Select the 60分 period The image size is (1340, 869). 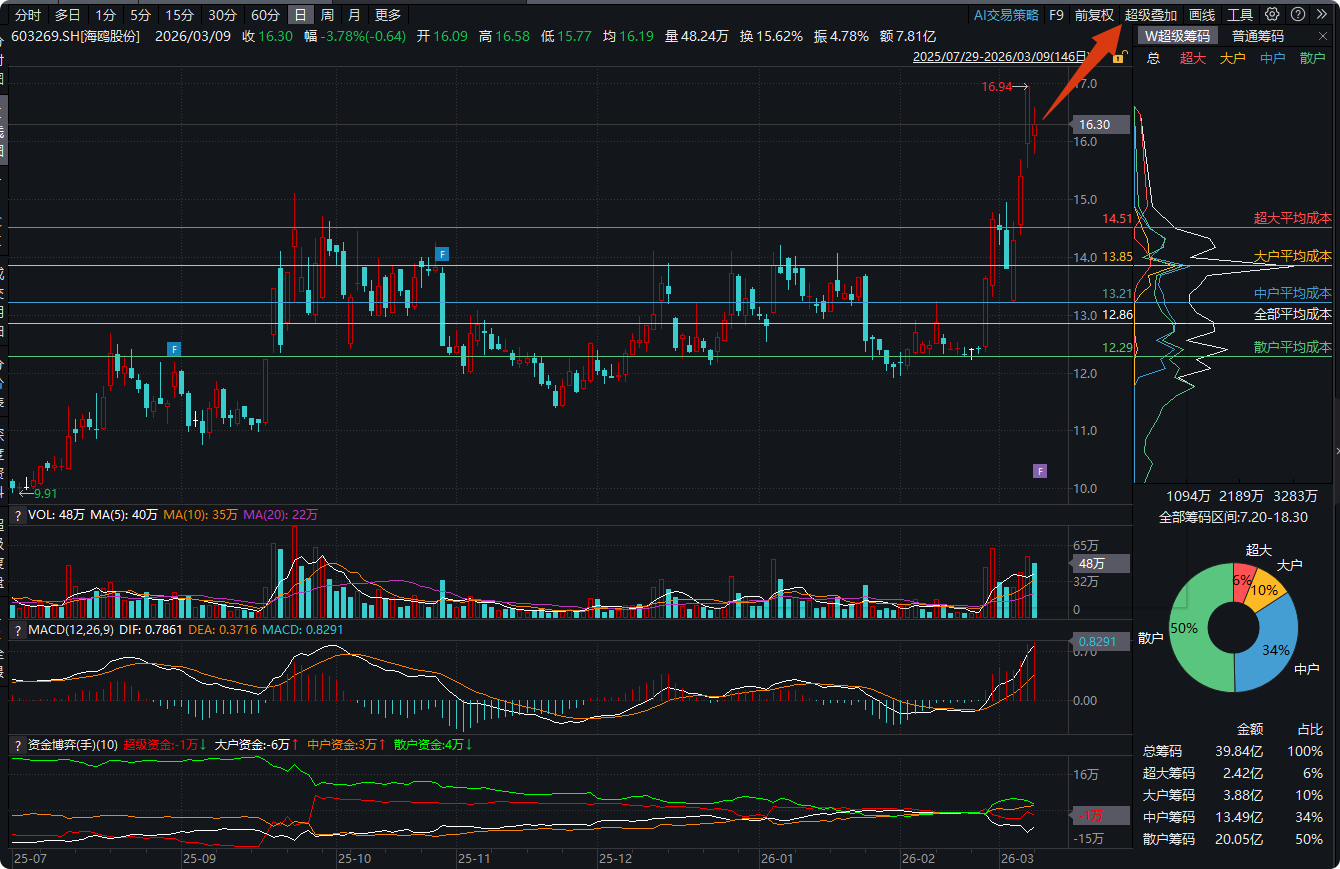pos(265,15)
